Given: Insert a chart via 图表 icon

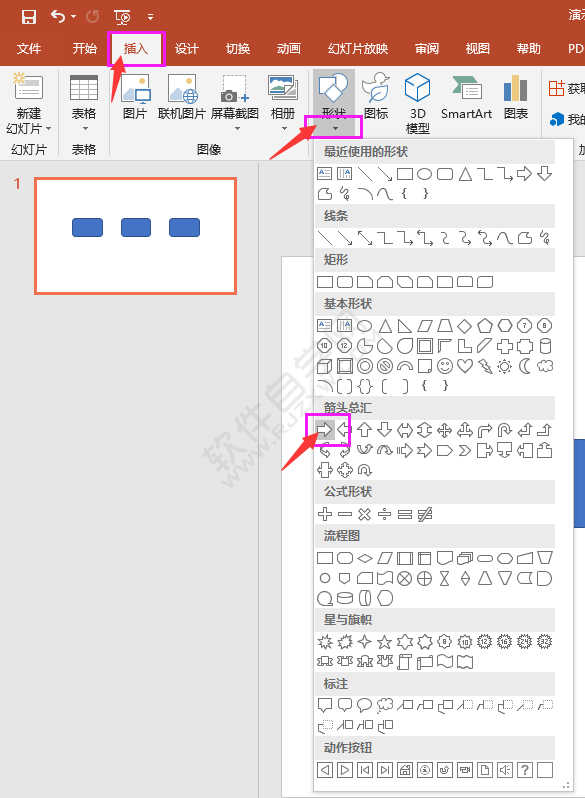Looking at the screenshot, I should coord(515,97).
